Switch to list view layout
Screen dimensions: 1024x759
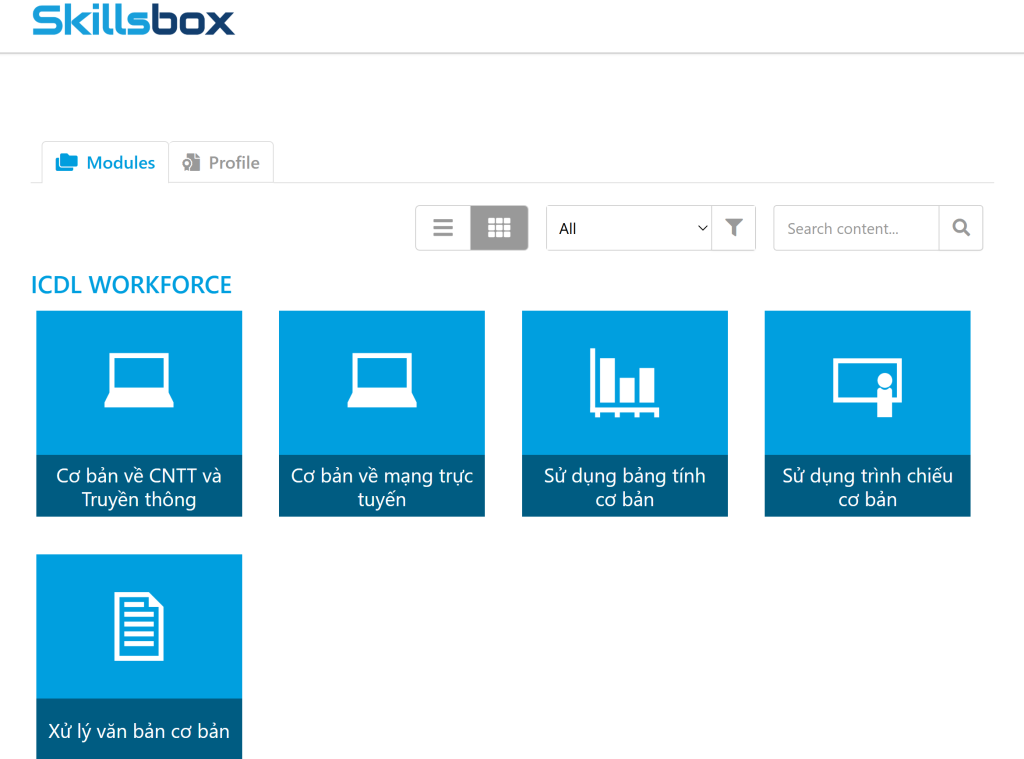point(443,228)
